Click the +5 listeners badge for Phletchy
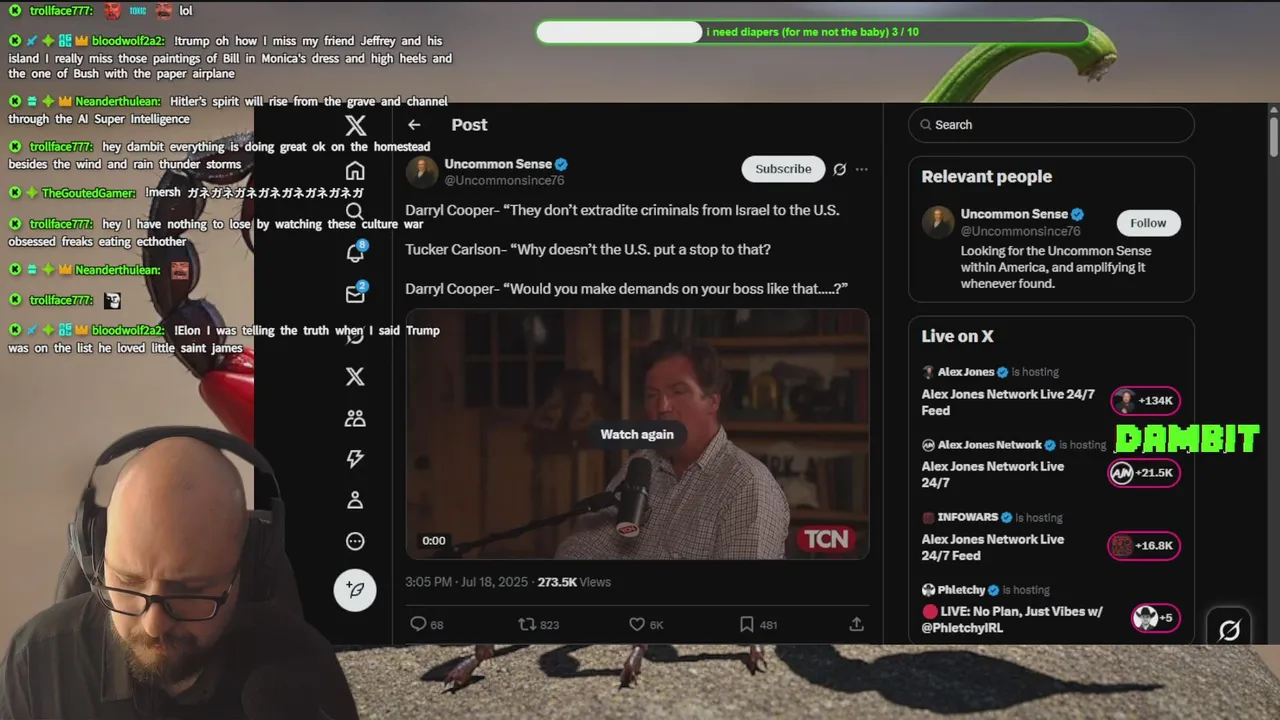Image resolution: width=1280 pixels, height=720 pixels. click(1155, 618)
